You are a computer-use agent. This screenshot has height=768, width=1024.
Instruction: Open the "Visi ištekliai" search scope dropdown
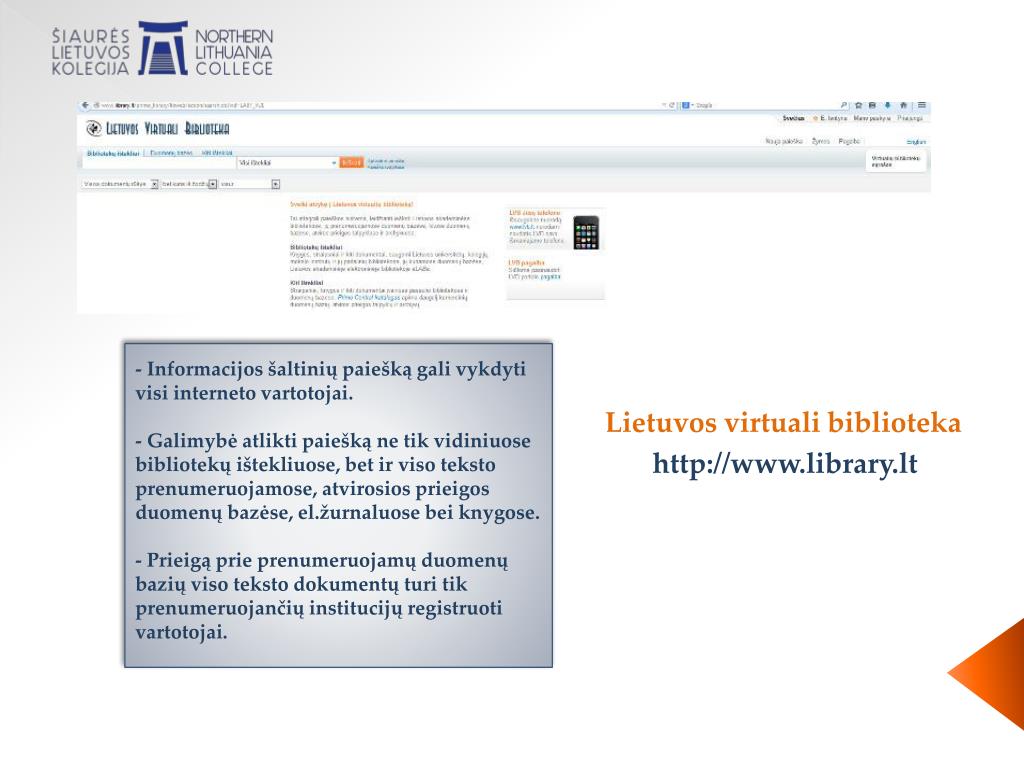(x=288, y=163)
